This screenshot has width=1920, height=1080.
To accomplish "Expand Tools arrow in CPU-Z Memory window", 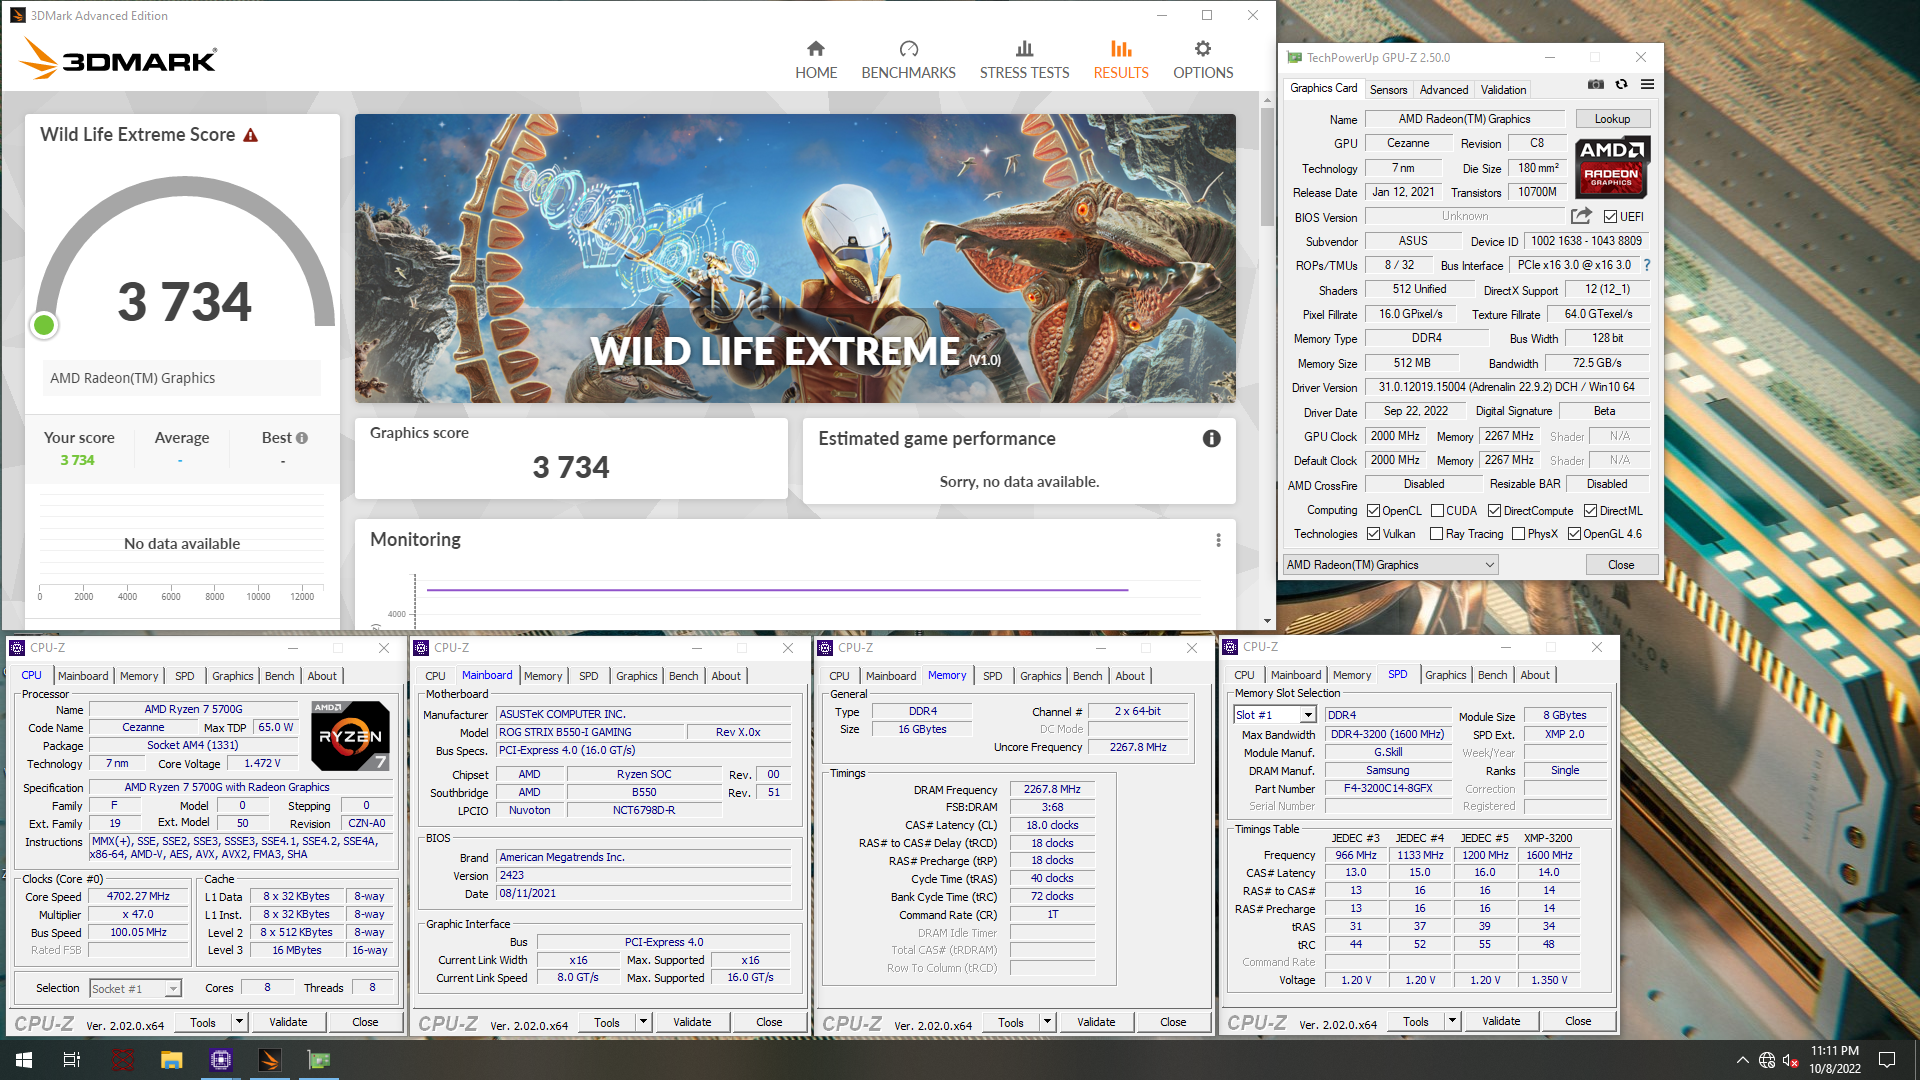I will pyautogui.click(x=1047, y=1022).
